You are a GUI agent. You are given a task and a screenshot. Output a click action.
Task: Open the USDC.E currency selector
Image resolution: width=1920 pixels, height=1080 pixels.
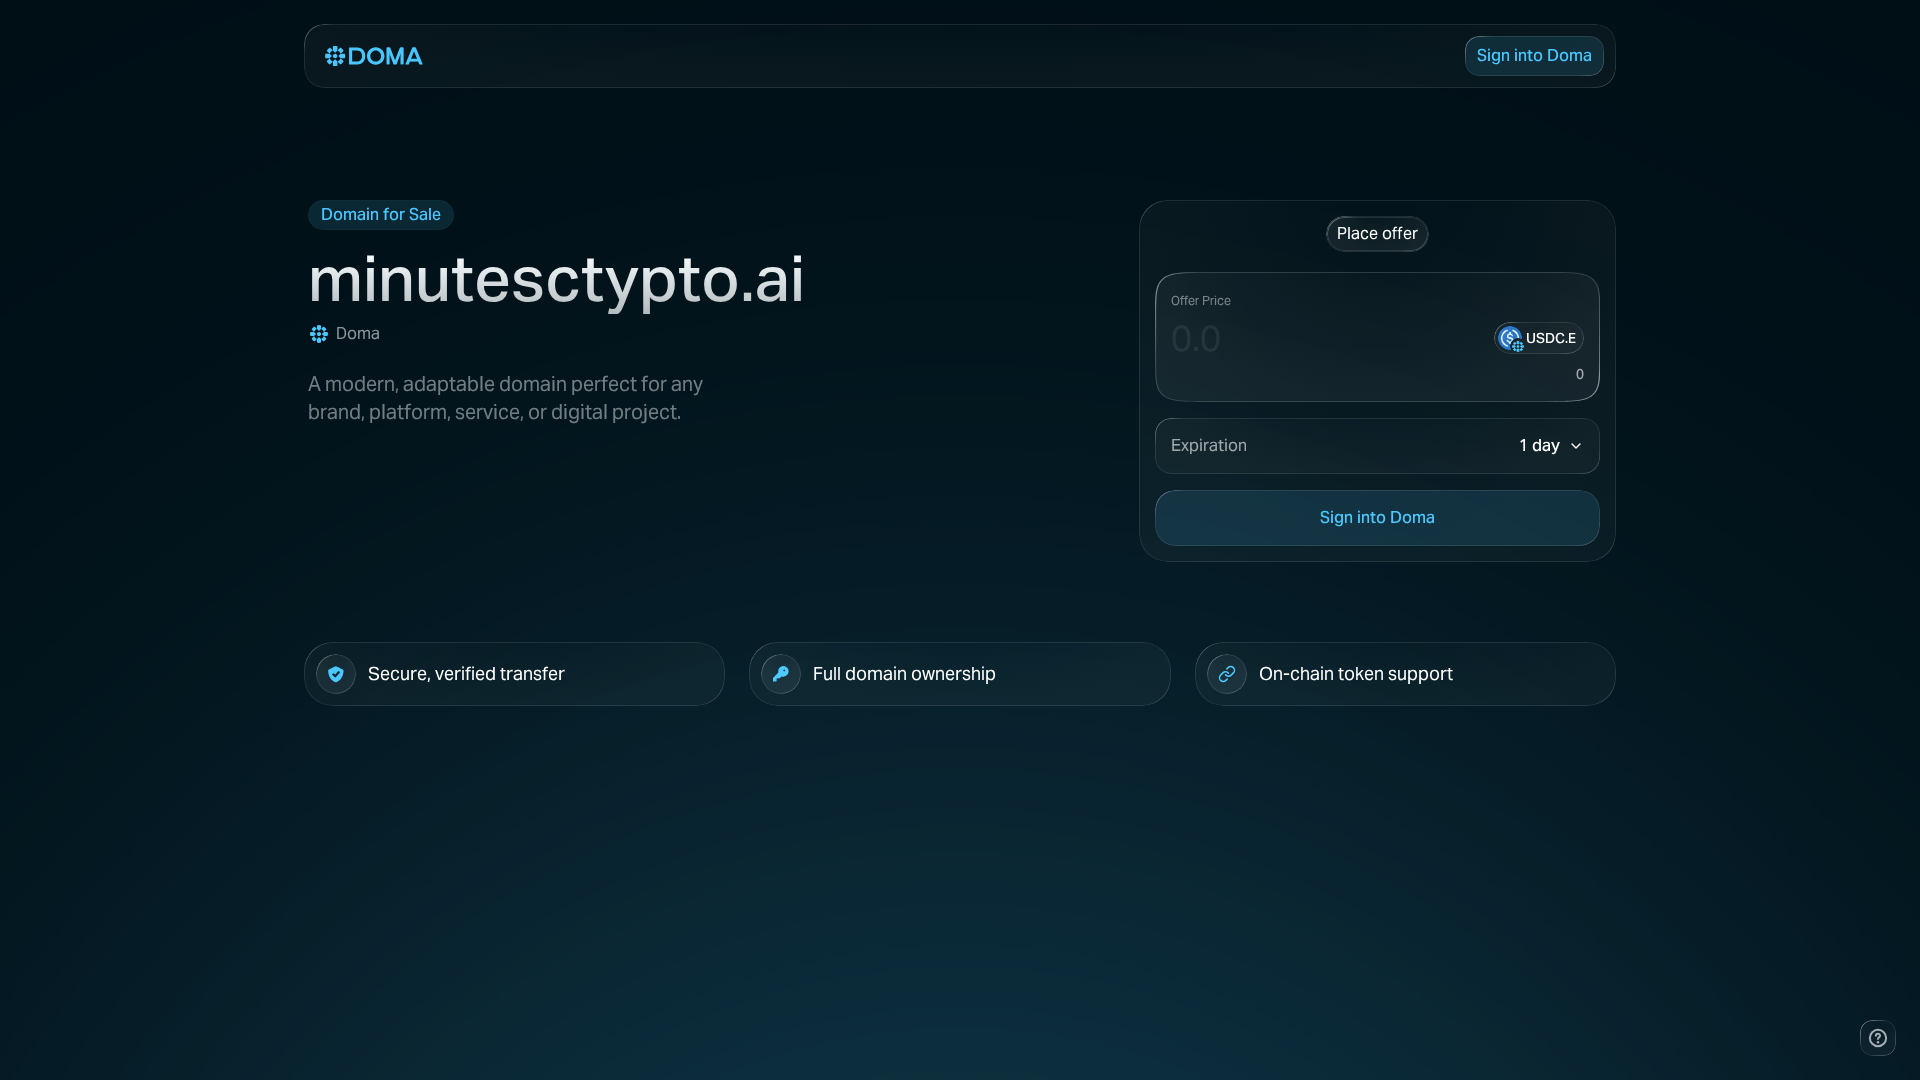[1539, 338]
